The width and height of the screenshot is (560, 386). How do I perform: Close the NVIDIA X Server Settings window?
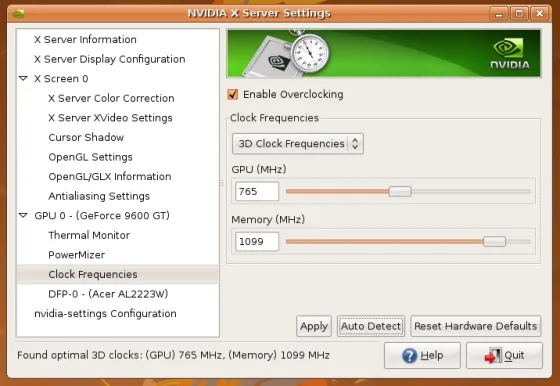[x=540, y=14]
